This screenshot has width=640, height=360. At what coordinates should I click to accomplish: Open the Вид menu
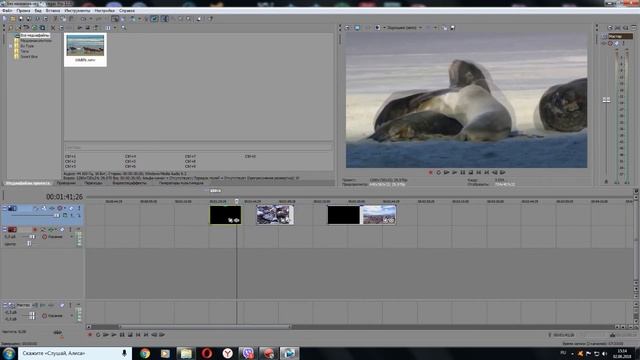[x=38, y=11]
